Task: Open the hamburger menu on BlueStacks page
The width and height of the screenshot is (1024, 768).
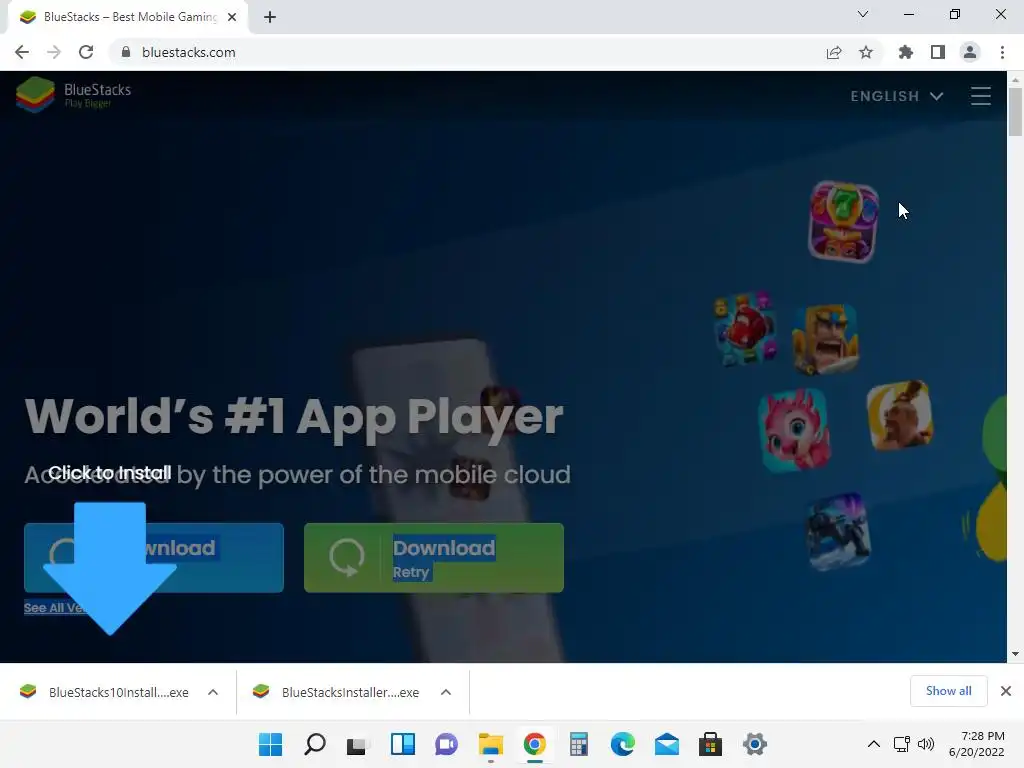Action: [x=980, y=96]
